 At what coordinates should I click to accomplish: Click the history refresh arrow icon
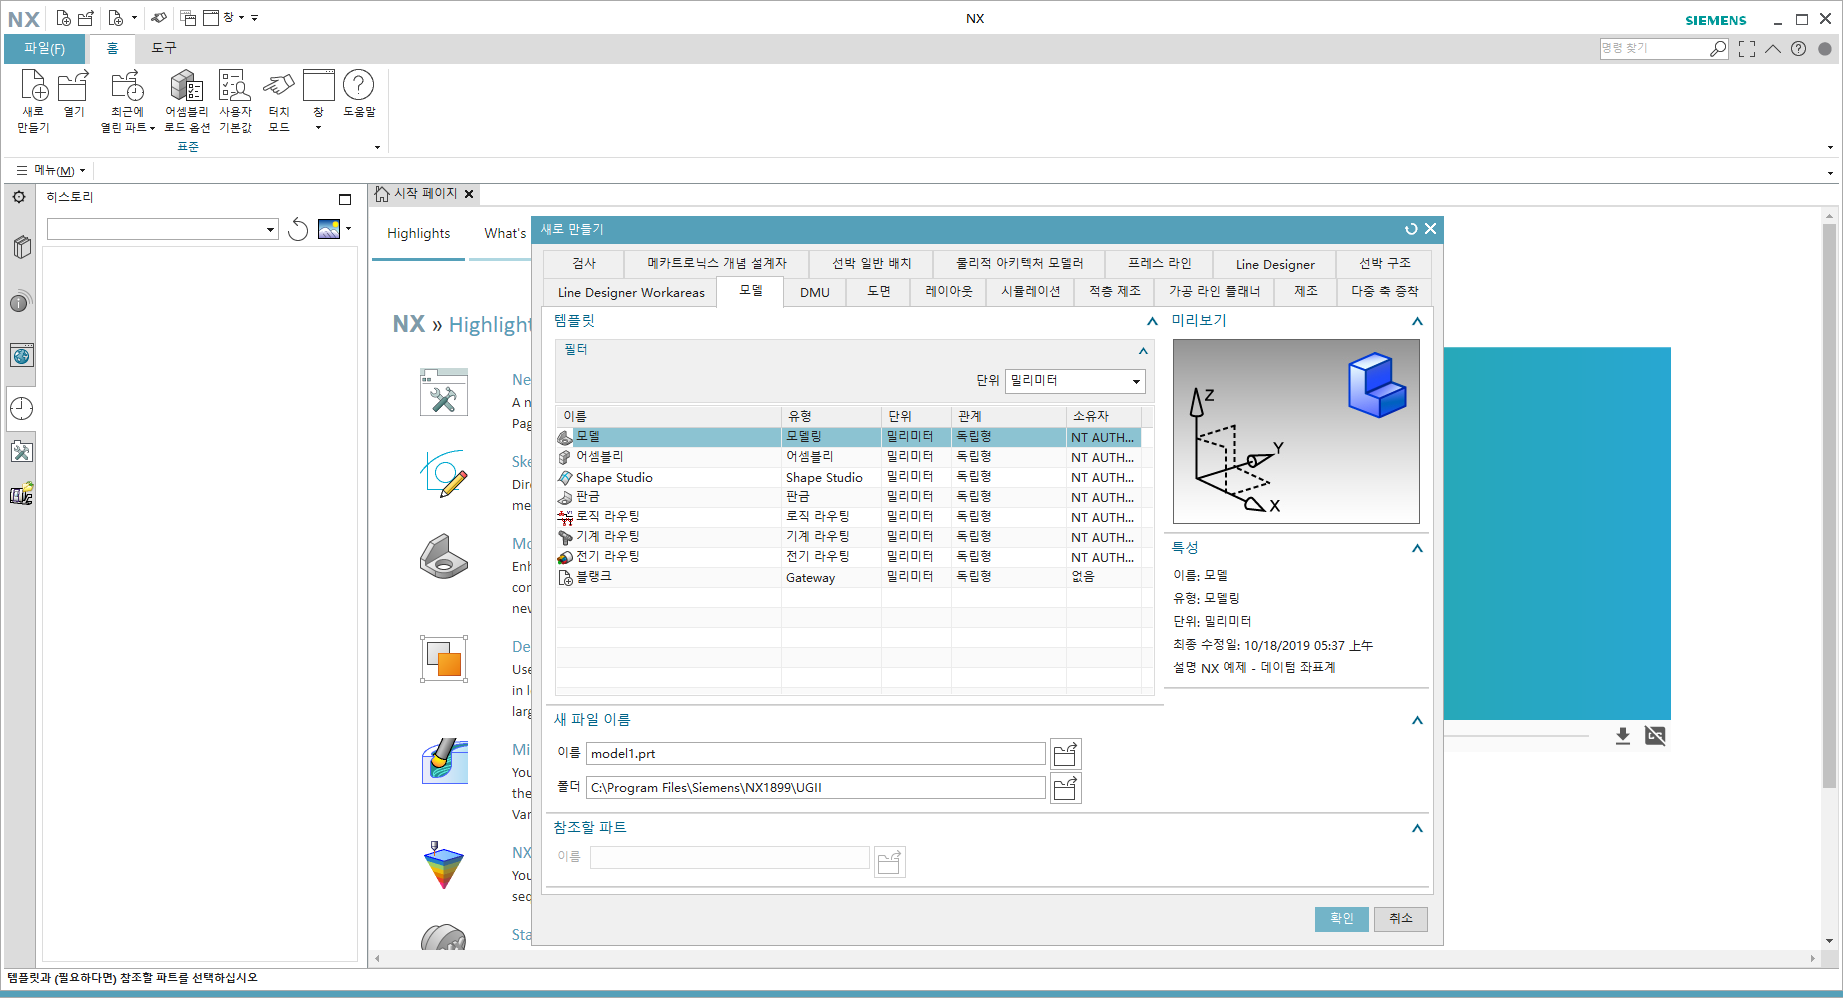pos(297,230)
